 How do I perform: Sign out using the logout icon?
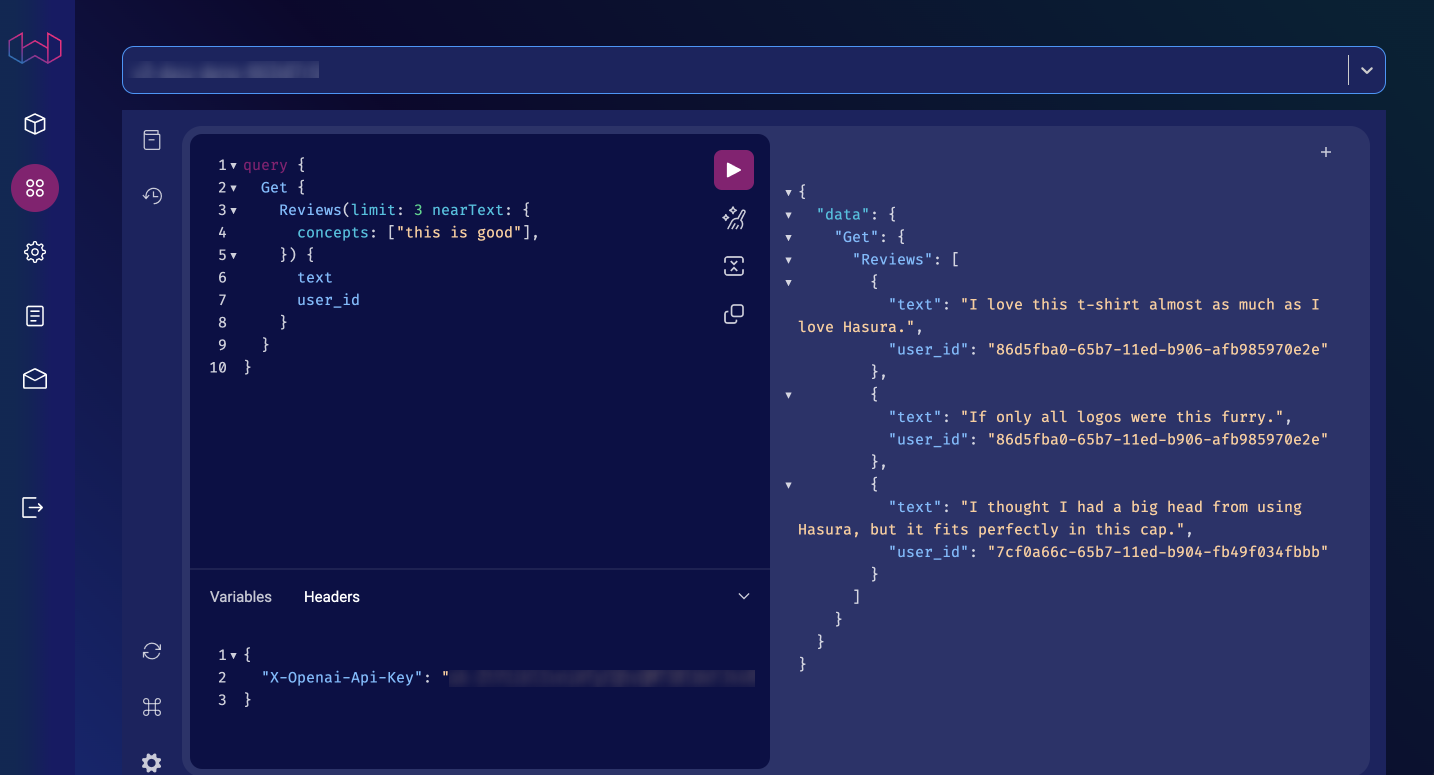pyautogui.click(x=35, y=507)
